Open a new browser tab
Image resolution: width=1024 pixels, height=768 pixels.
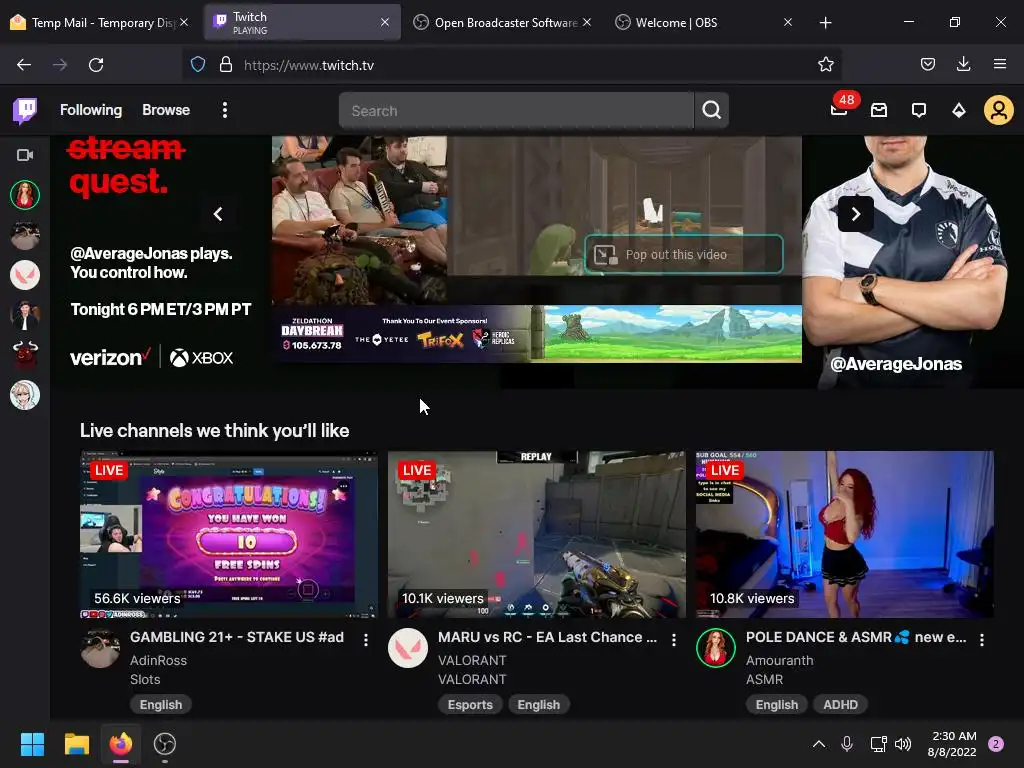[x=825, y=22]
